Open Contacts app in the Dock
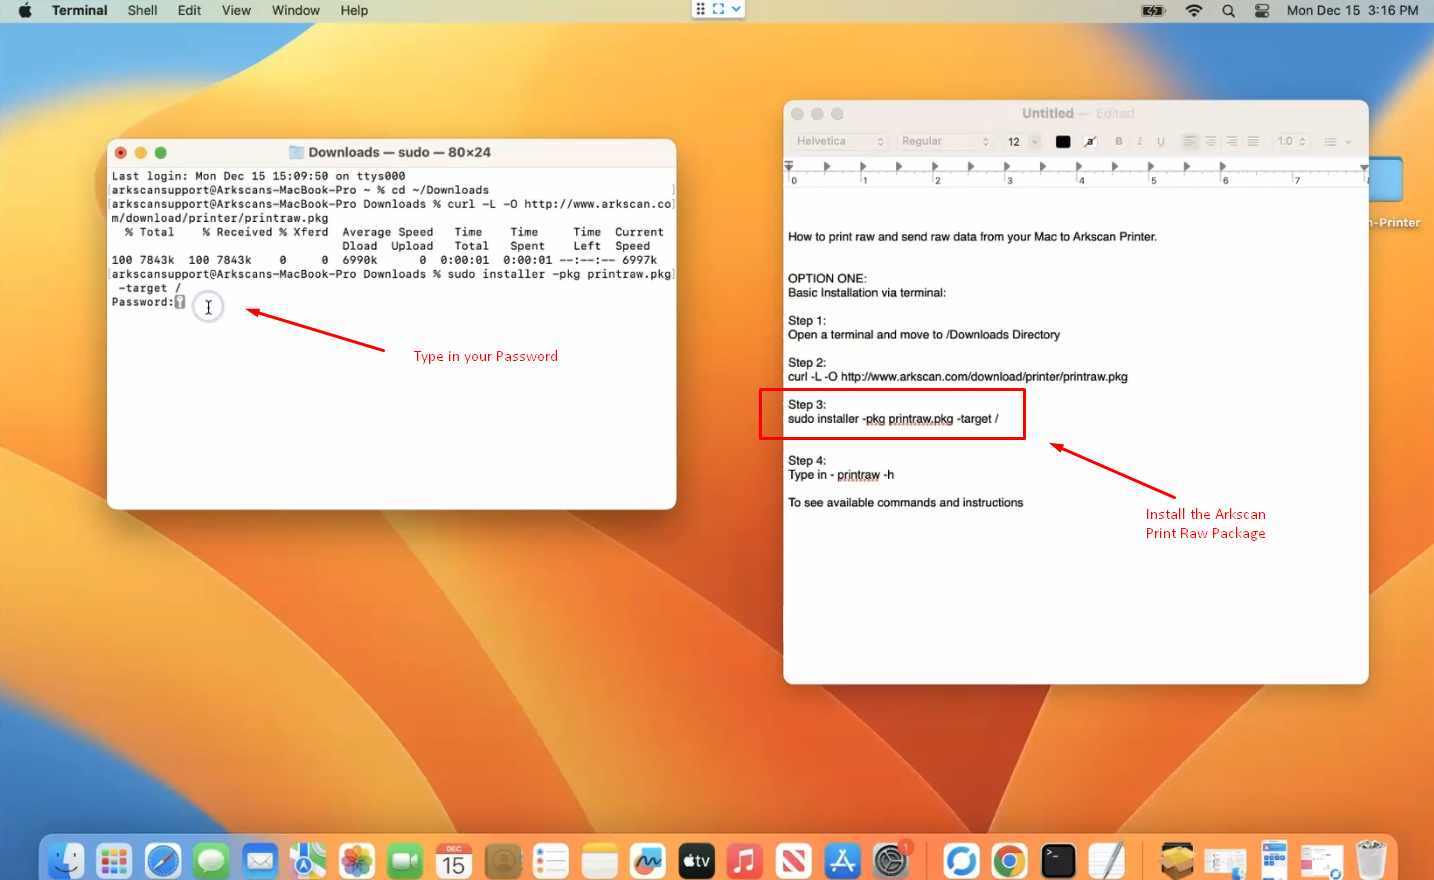Screen dimensions: 1434x880 pos(503,860)
